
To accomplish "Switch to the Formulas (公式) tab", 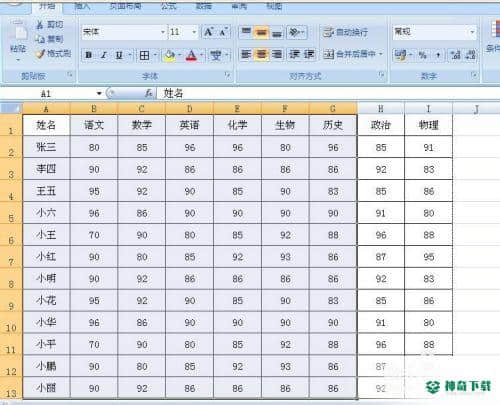I will [169, 6].
